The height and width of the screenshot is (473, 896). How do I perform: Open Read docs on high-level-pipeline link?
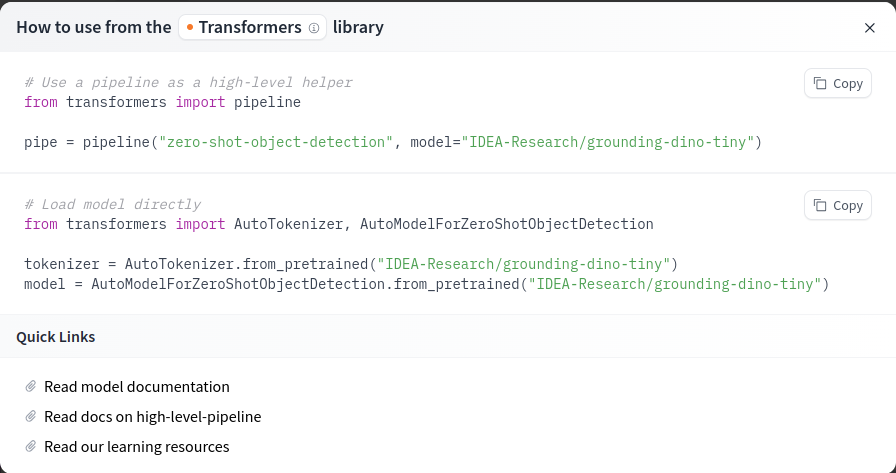152,417
